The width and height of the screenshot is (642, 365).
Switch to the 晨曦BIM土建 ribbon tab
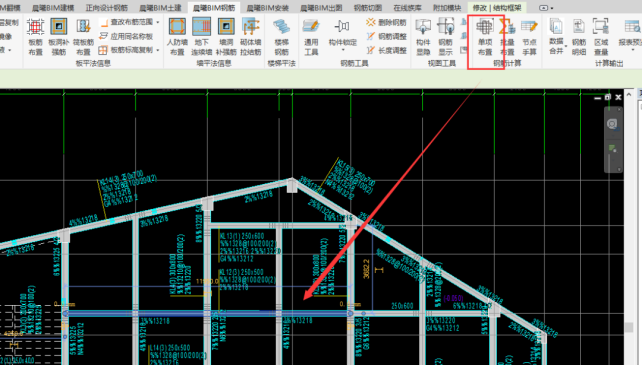(160, 8)
